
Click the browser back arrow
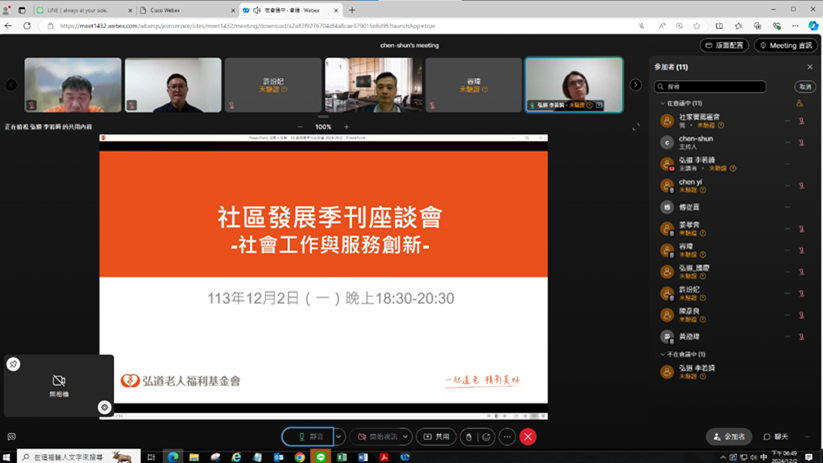(x=8, y=26)
